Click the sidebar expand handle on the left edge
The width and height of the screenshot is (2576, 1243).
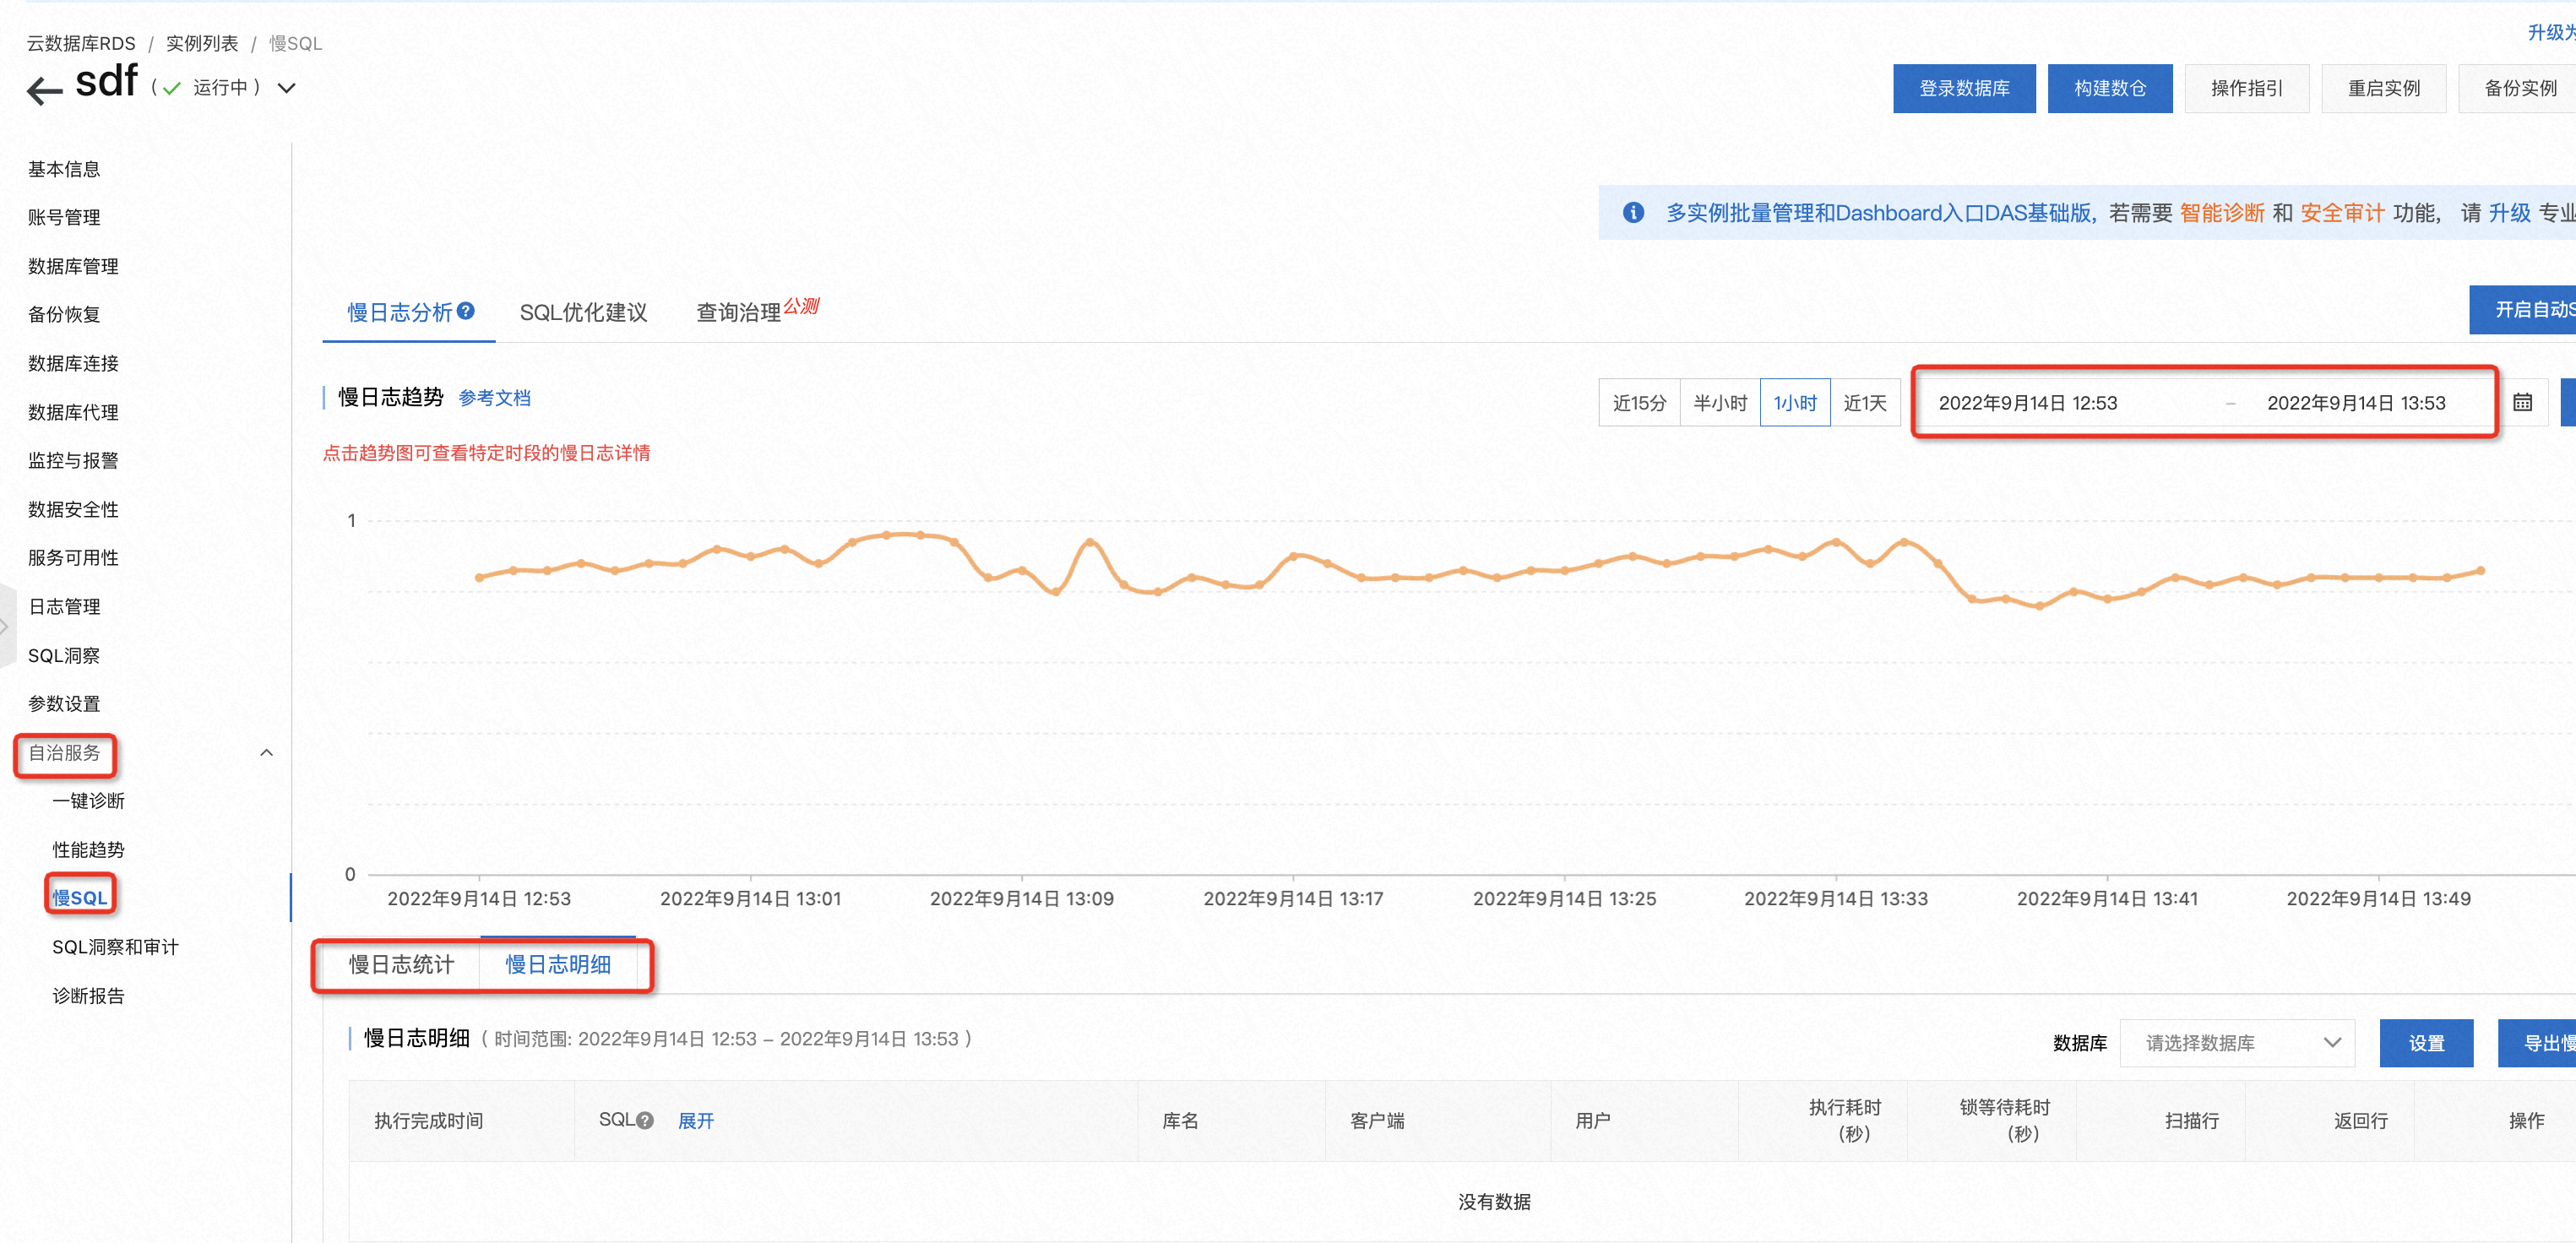point(4,626)
